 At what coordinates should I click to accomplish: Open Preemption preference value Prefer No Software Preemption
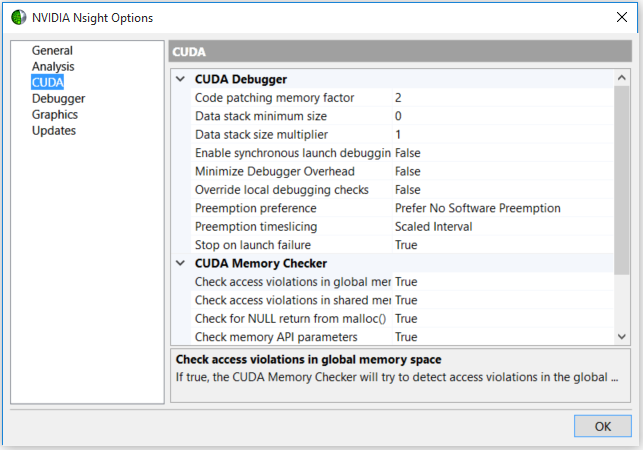coord(503,208)
